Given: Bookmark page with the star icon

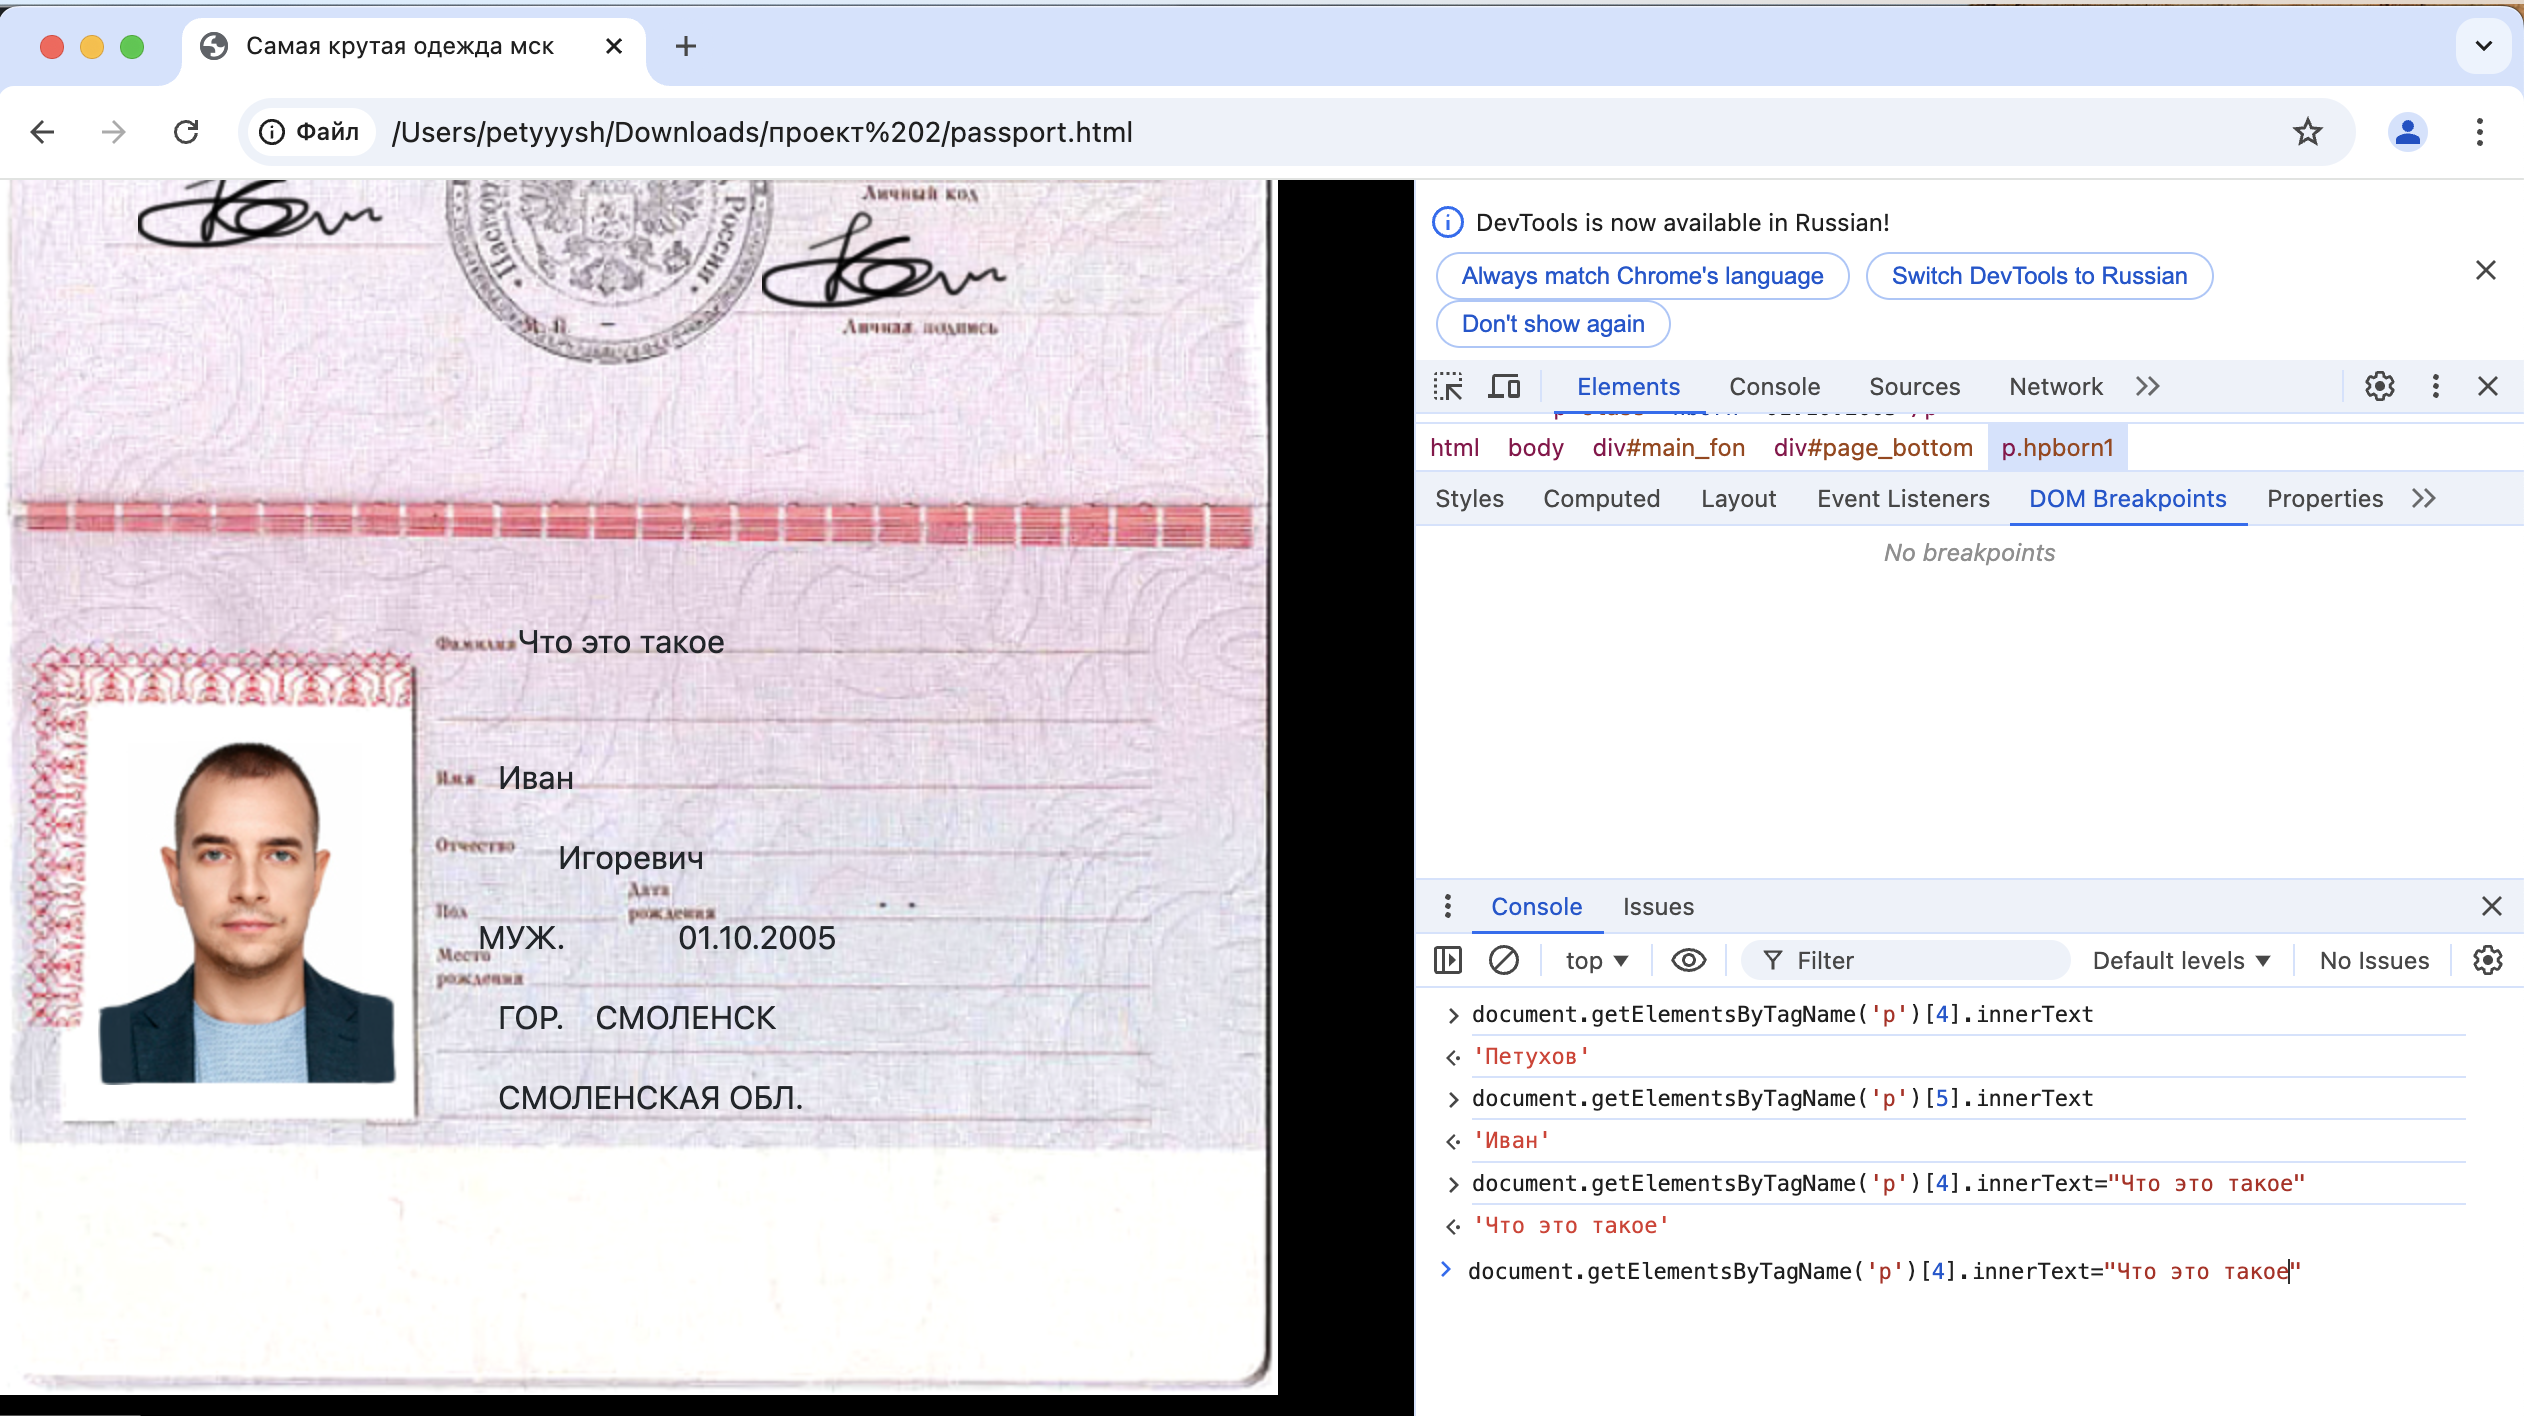Looking at the screenshot, I should [2307, 132].
